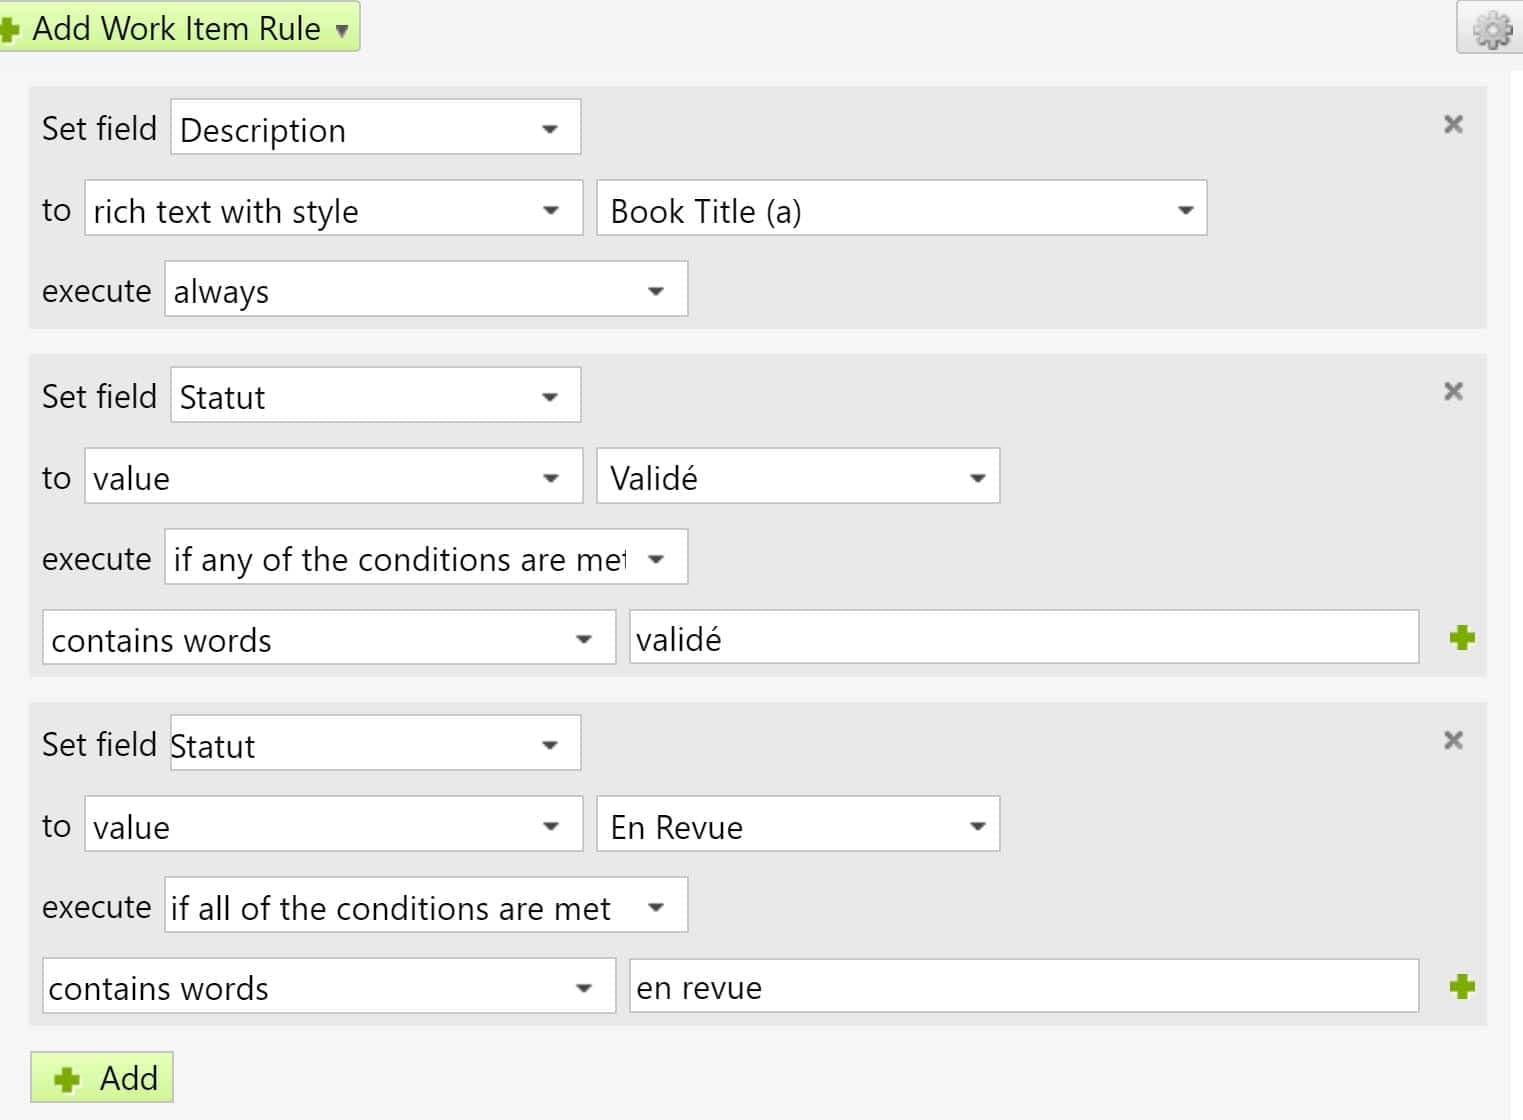The height and width of the screenshot is (1120, 1523).
Task: Open the Validé value dropdown
Action: click(x=797, y=477)
